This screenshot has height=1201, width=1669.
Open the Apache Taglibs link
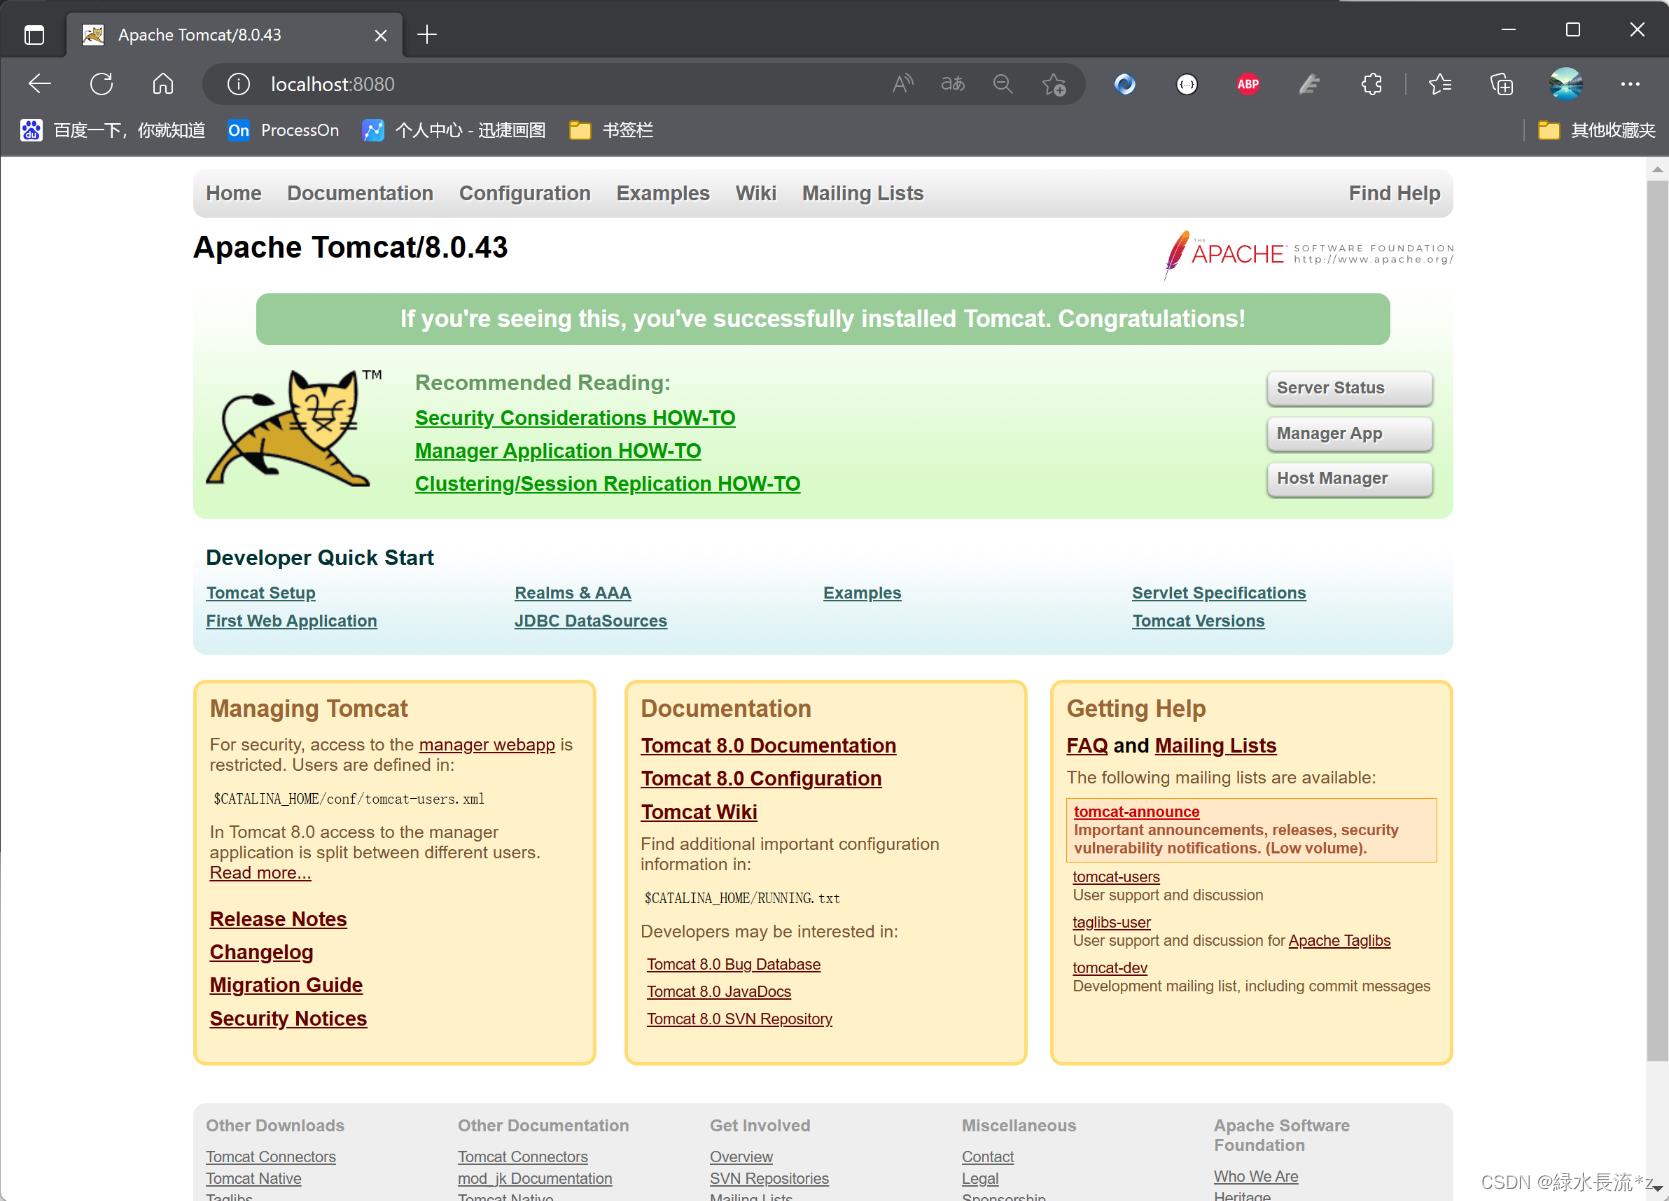(x=1339, y=941)
